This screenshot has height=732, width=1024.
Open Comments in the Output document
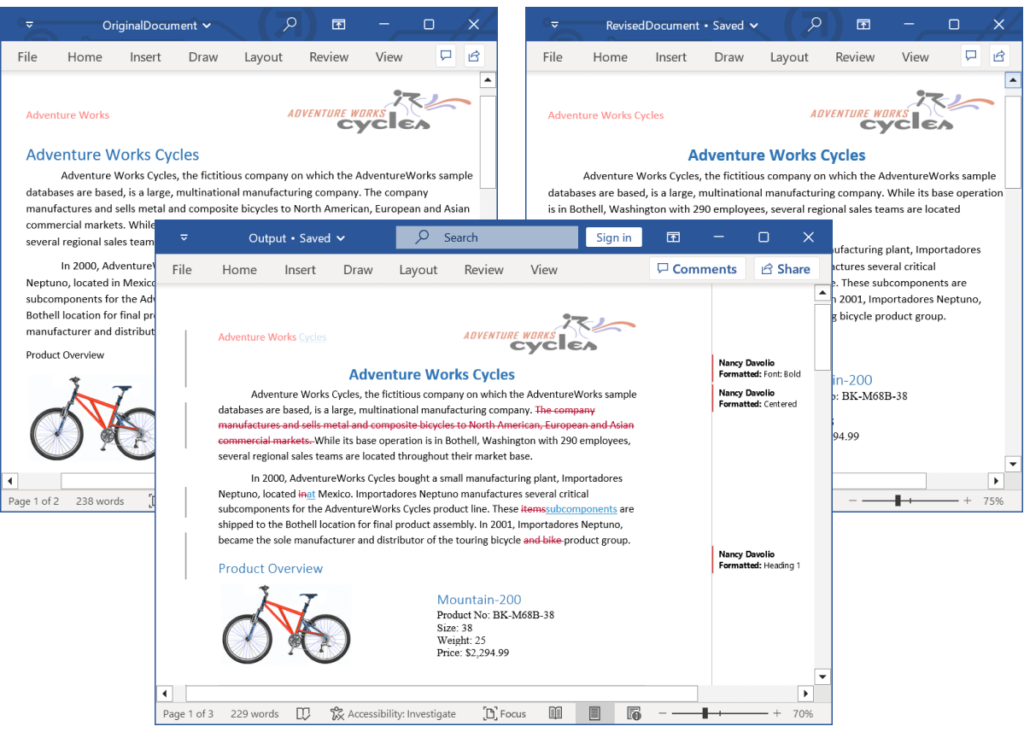click(x=697, y=268)
